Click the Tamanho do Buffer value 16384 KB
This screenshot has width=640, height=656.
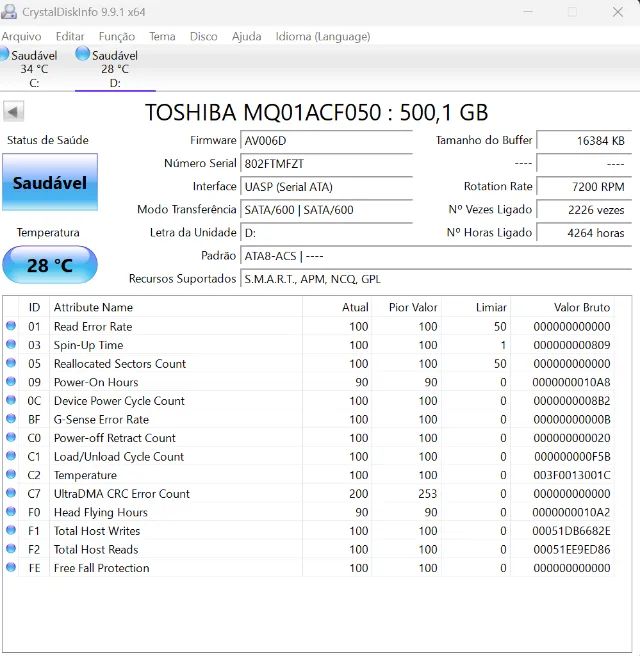click(584, 140)
